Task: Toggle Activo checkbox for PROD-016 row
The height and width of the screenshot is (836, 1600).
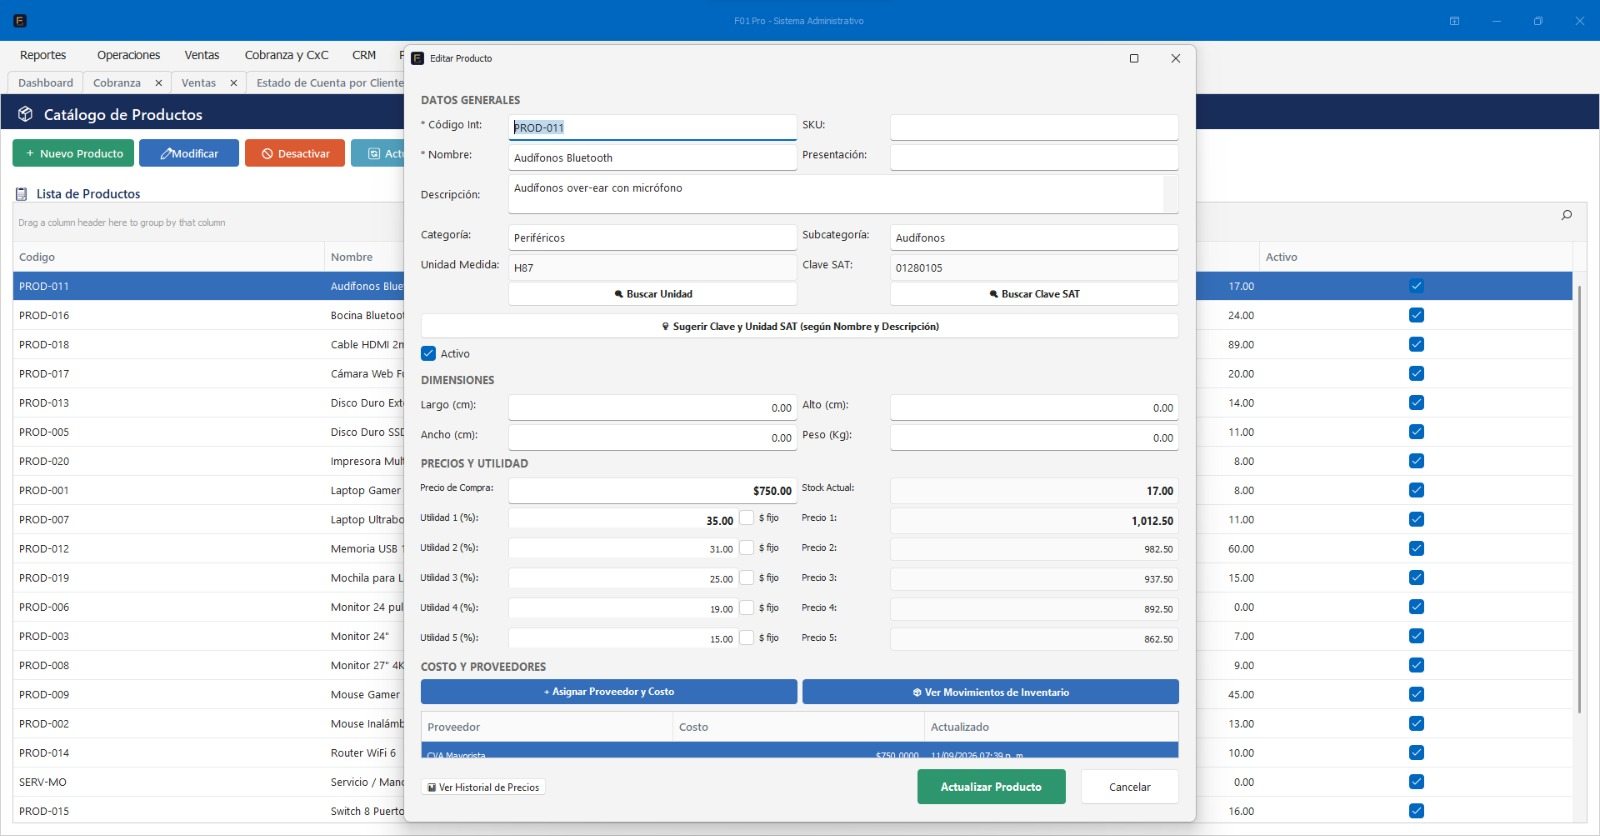Action: coord(1416,315)
